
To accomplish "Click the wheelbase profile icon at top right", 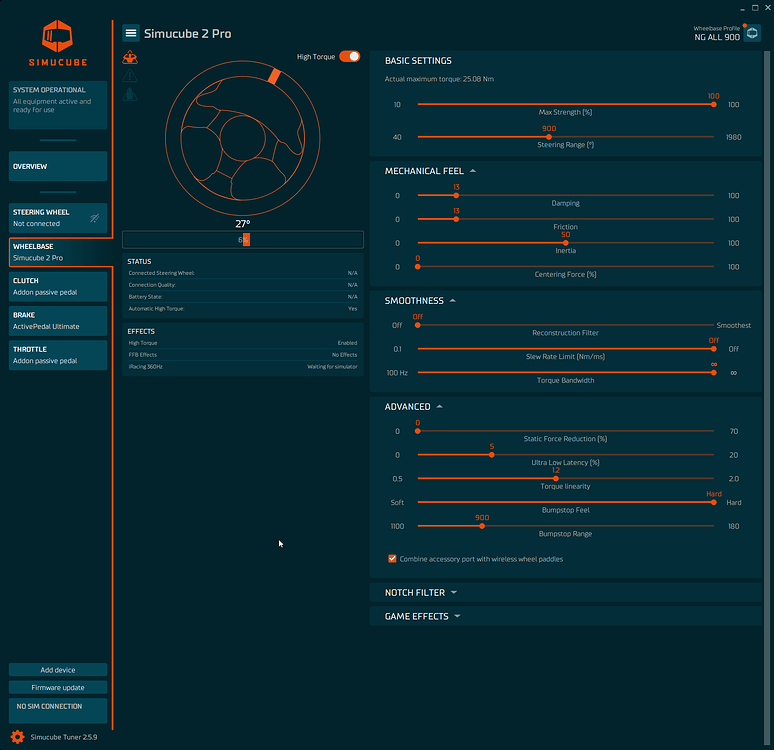I will pyautogui.click(x=752, y=33).
